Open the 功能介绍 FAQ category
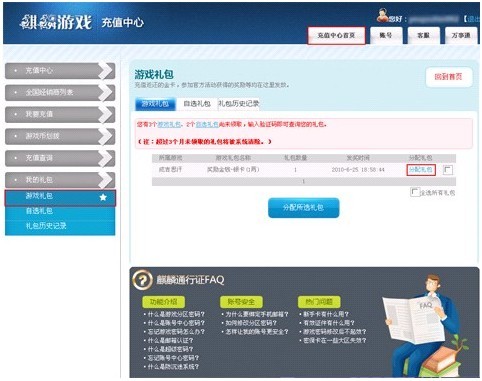This screenshot has width=482, height=381. click(x=163, y=302)
